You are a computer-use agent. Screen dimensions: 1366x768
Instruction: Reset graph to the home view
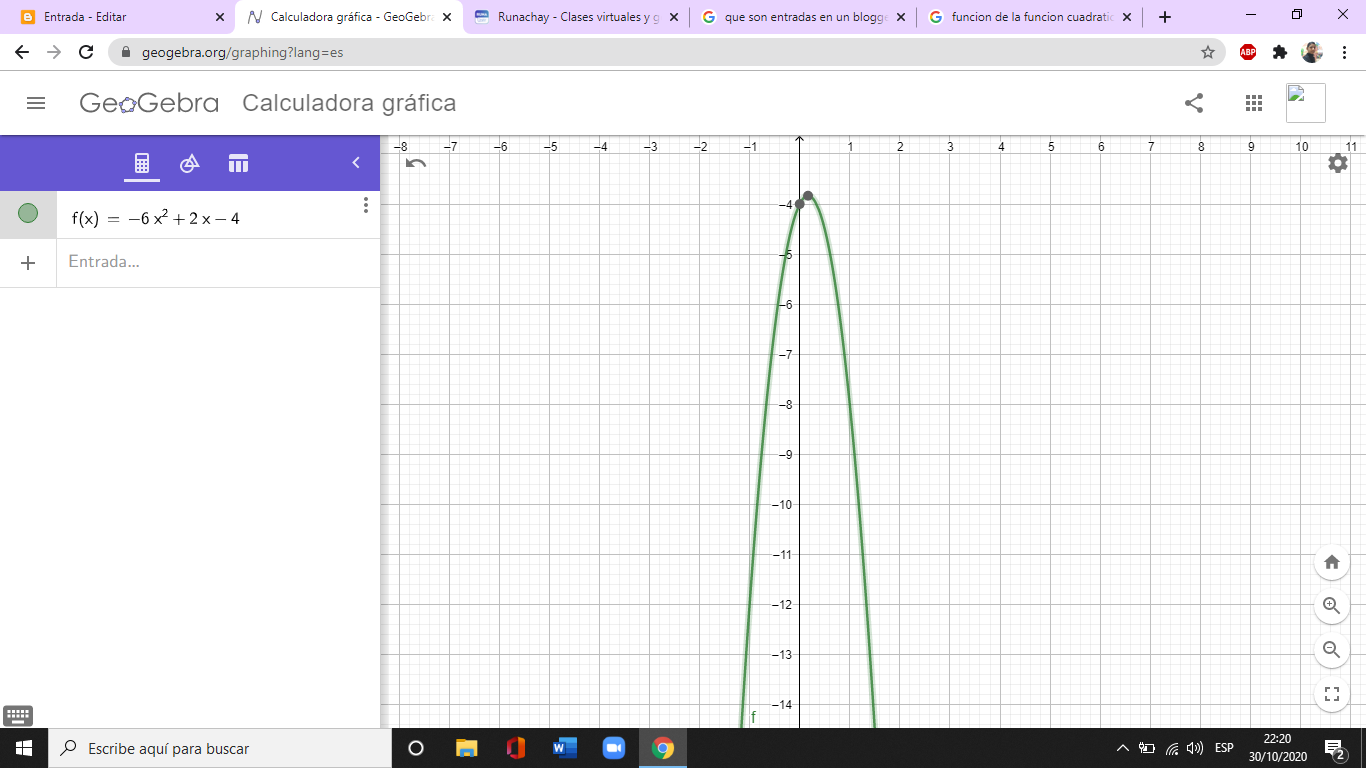click(x=1331, y=562)
